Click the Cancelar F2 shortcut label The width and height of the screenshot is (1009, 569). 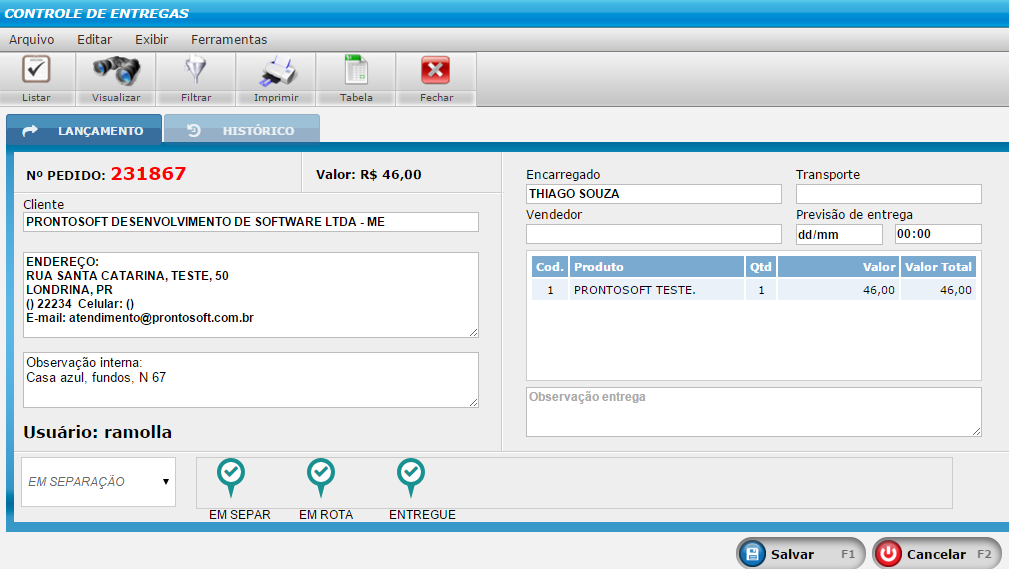coord(984,554)
